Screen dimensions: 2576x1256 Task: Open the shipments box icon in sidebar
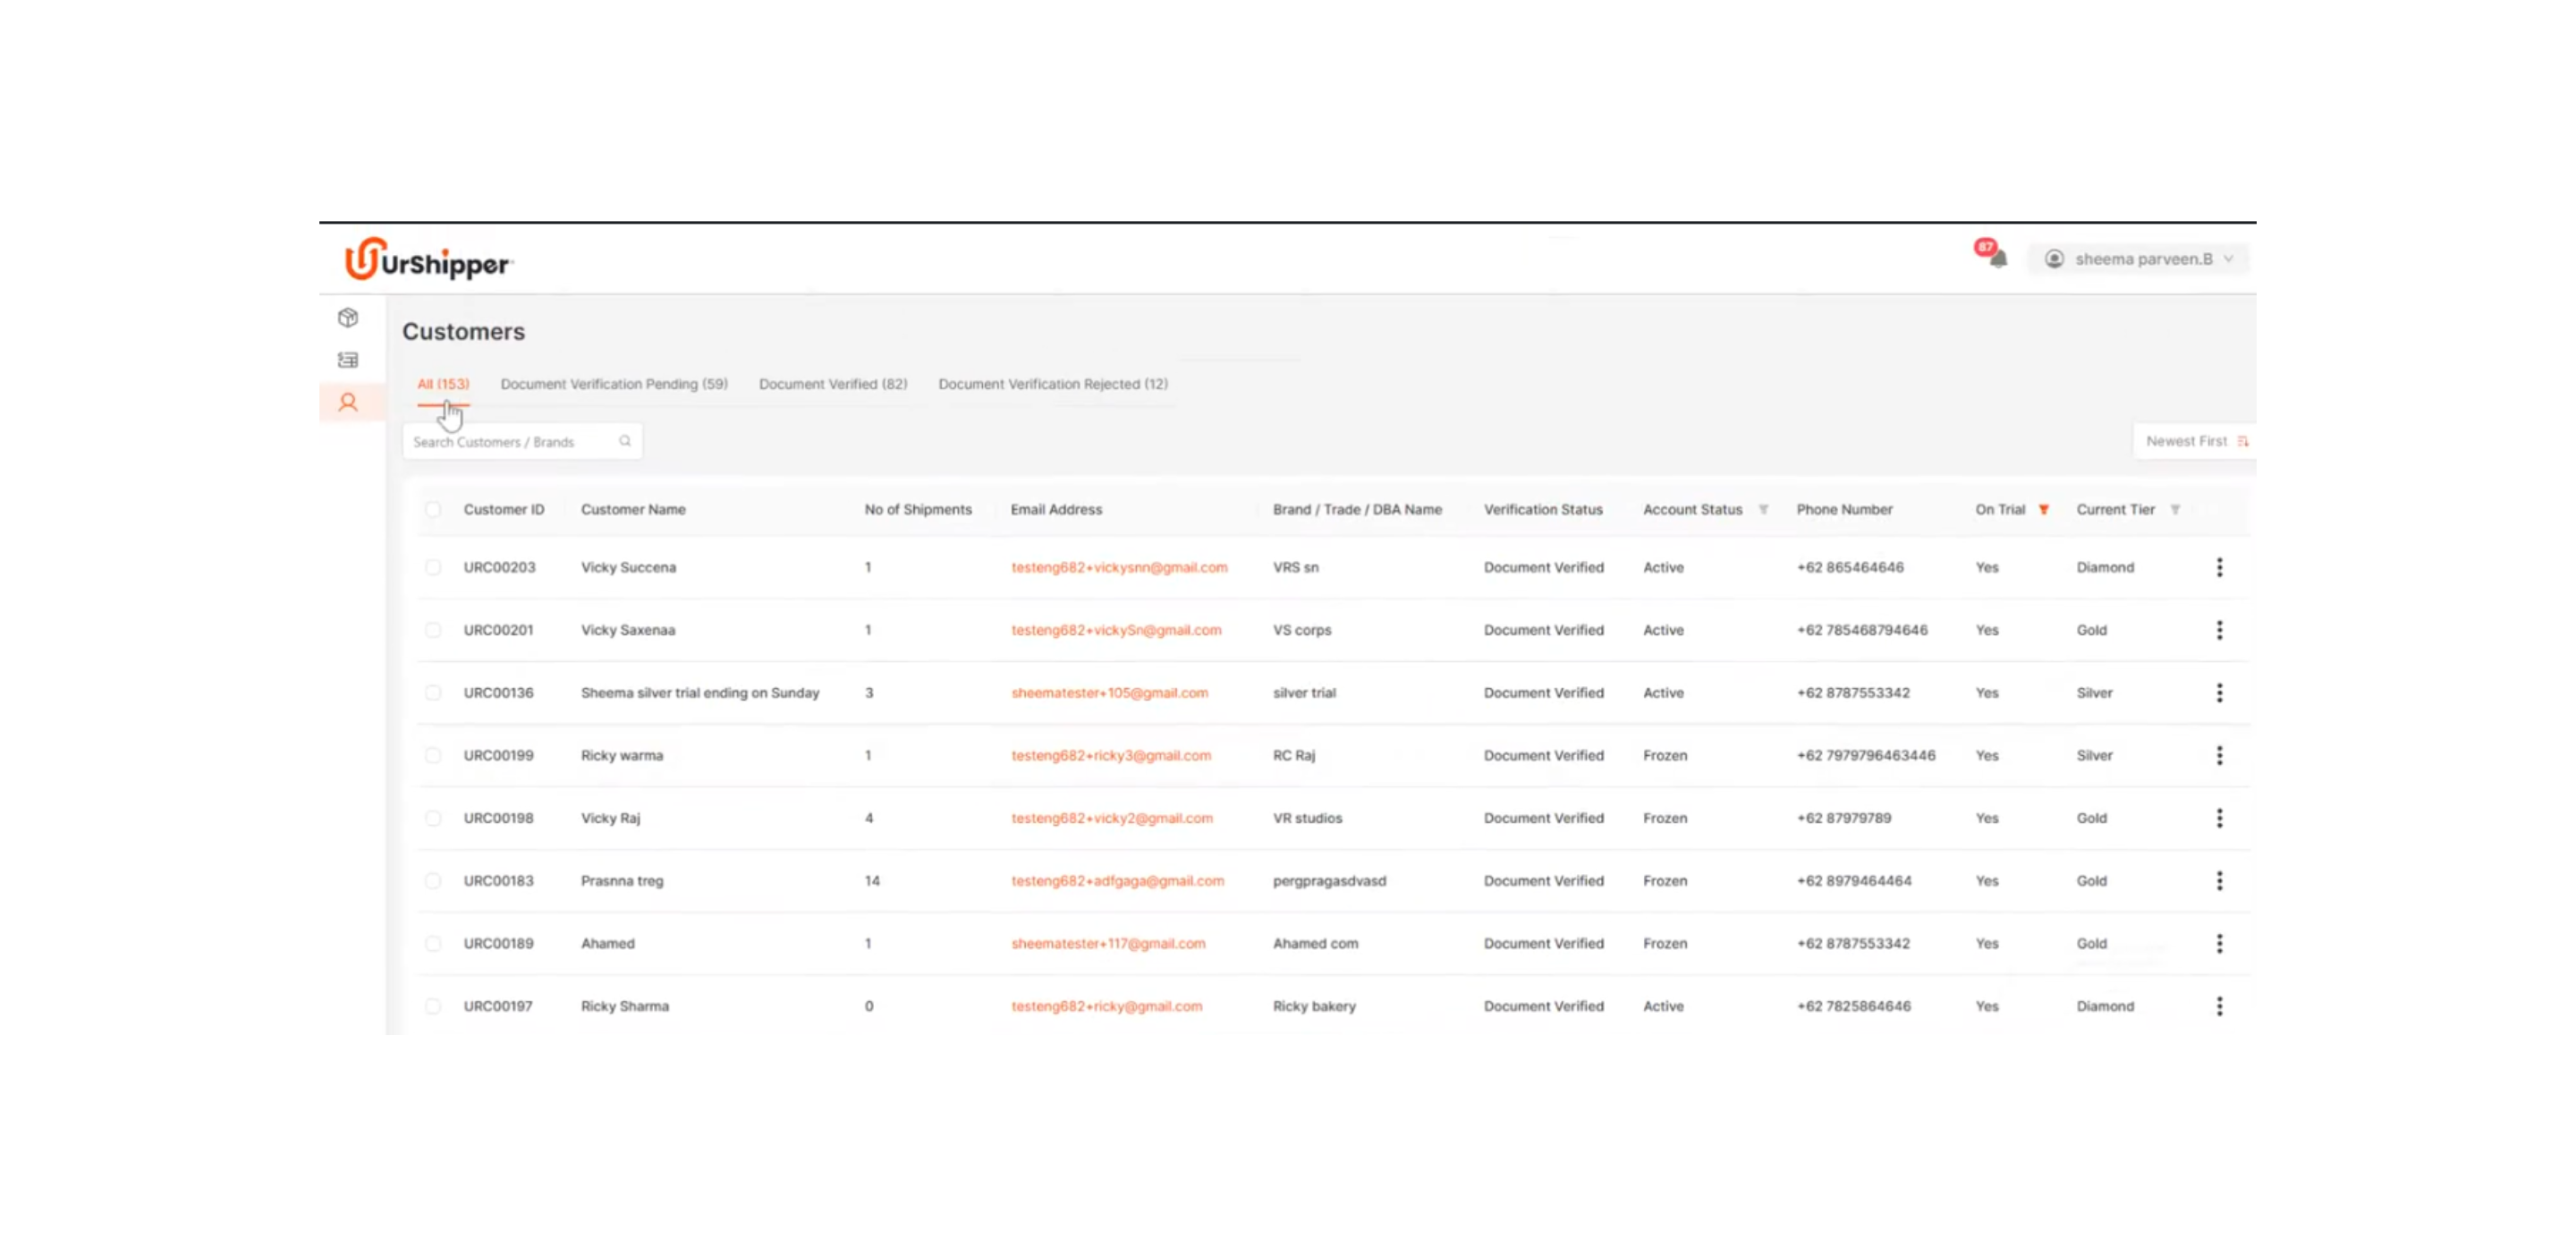(348, 318)
